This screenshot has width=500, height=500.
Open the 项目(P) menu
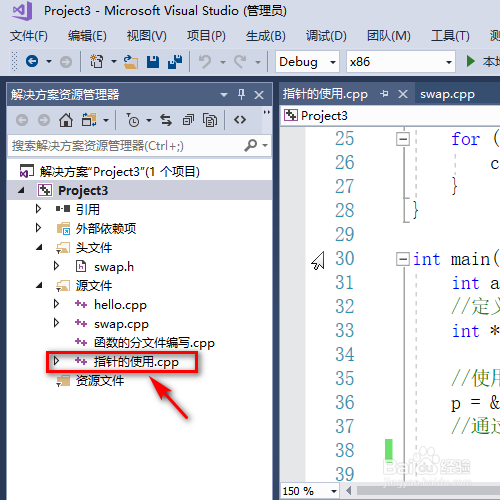pyautogui.click(x=206, y=36)
